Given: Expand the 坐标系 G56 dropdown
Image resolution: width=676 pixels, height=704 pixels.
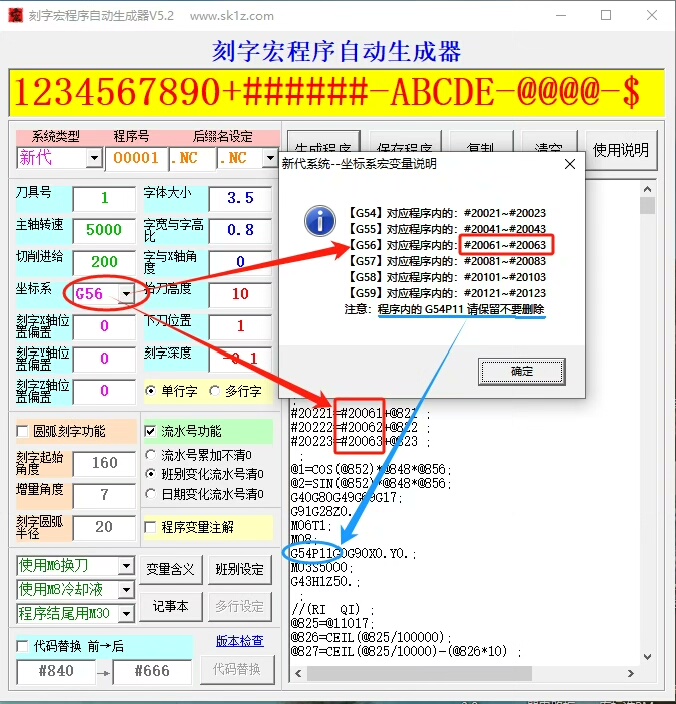Looking at the screenshot, I should coord(127,294).
